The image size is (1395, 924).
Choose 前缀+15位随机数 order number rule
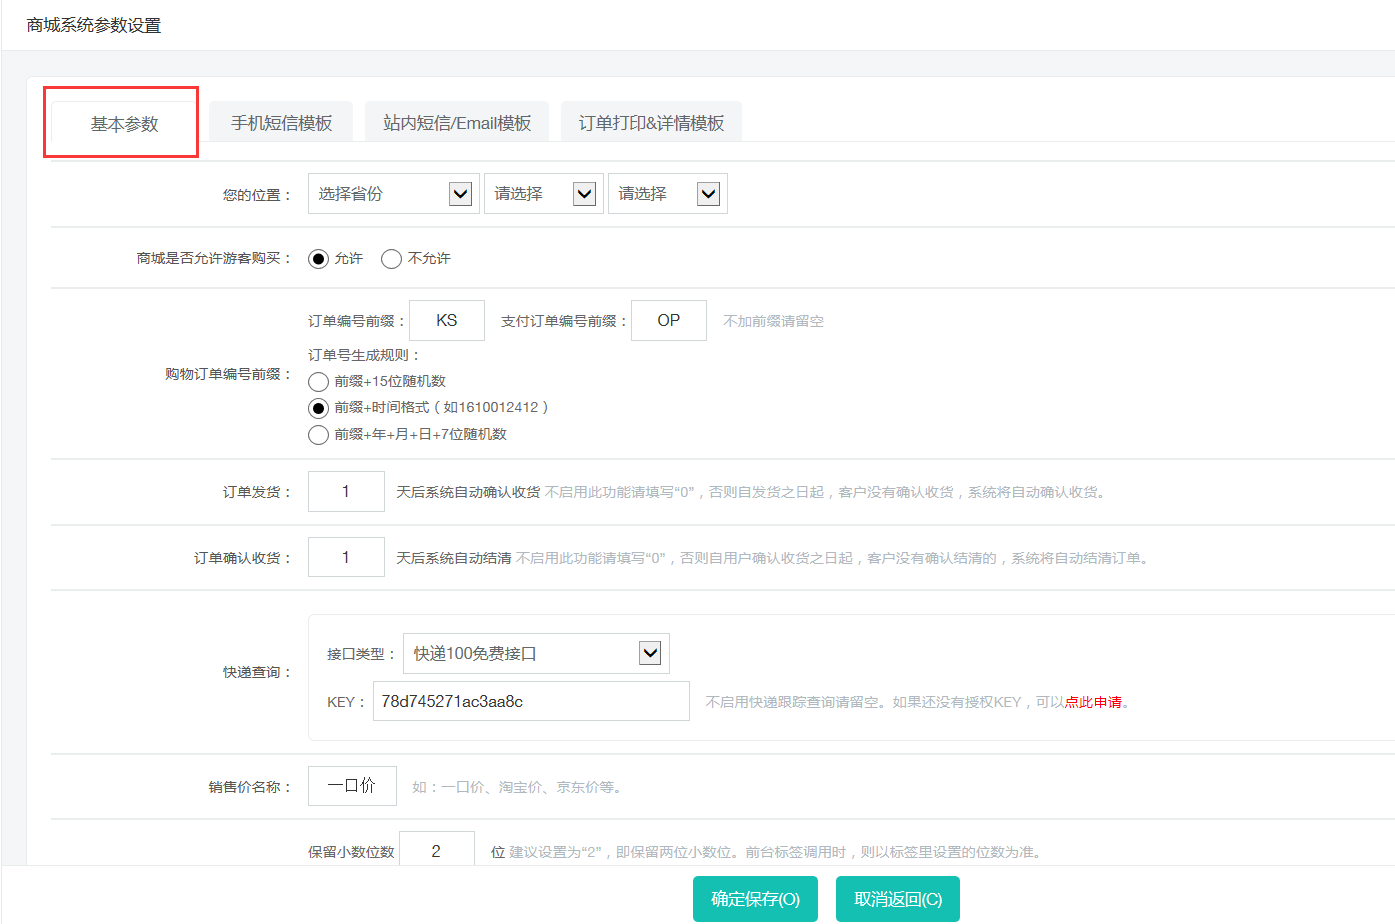[x=319, y=382]
